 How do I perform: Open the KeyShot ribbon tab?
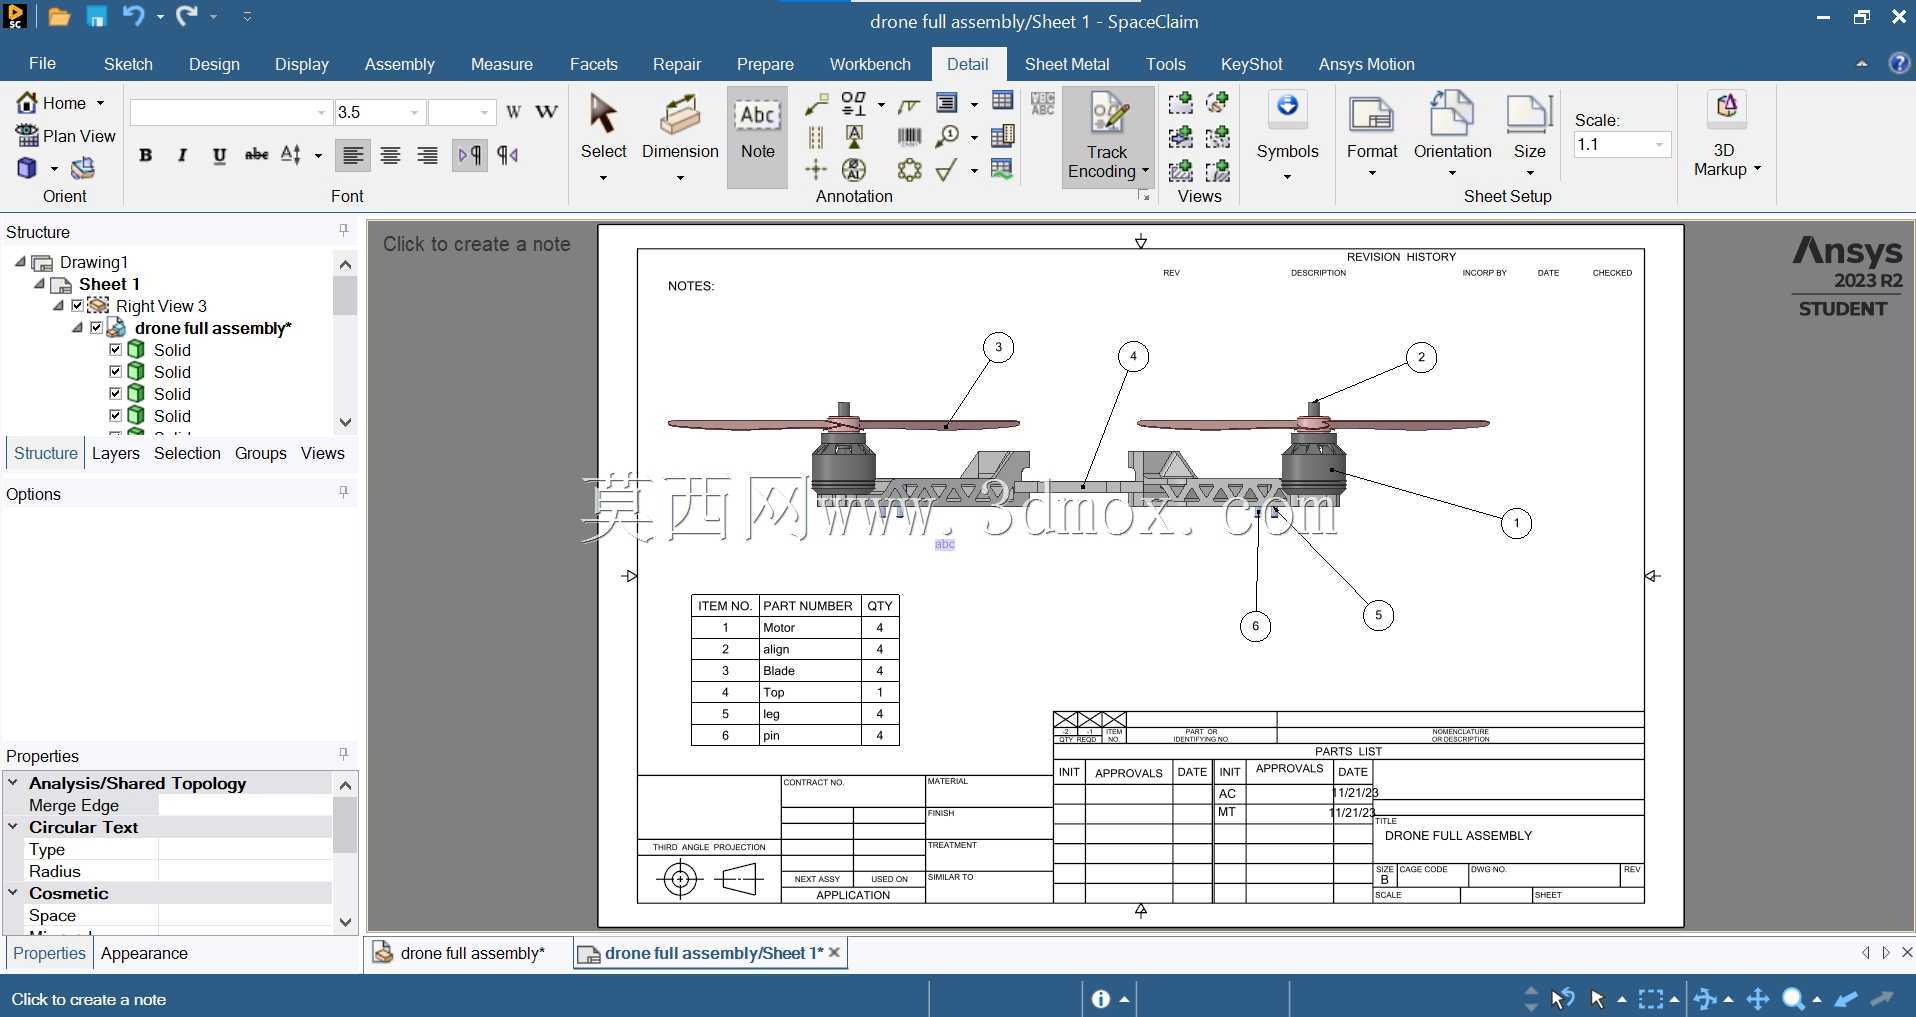pyautogui.click(x=1251, y=64)
